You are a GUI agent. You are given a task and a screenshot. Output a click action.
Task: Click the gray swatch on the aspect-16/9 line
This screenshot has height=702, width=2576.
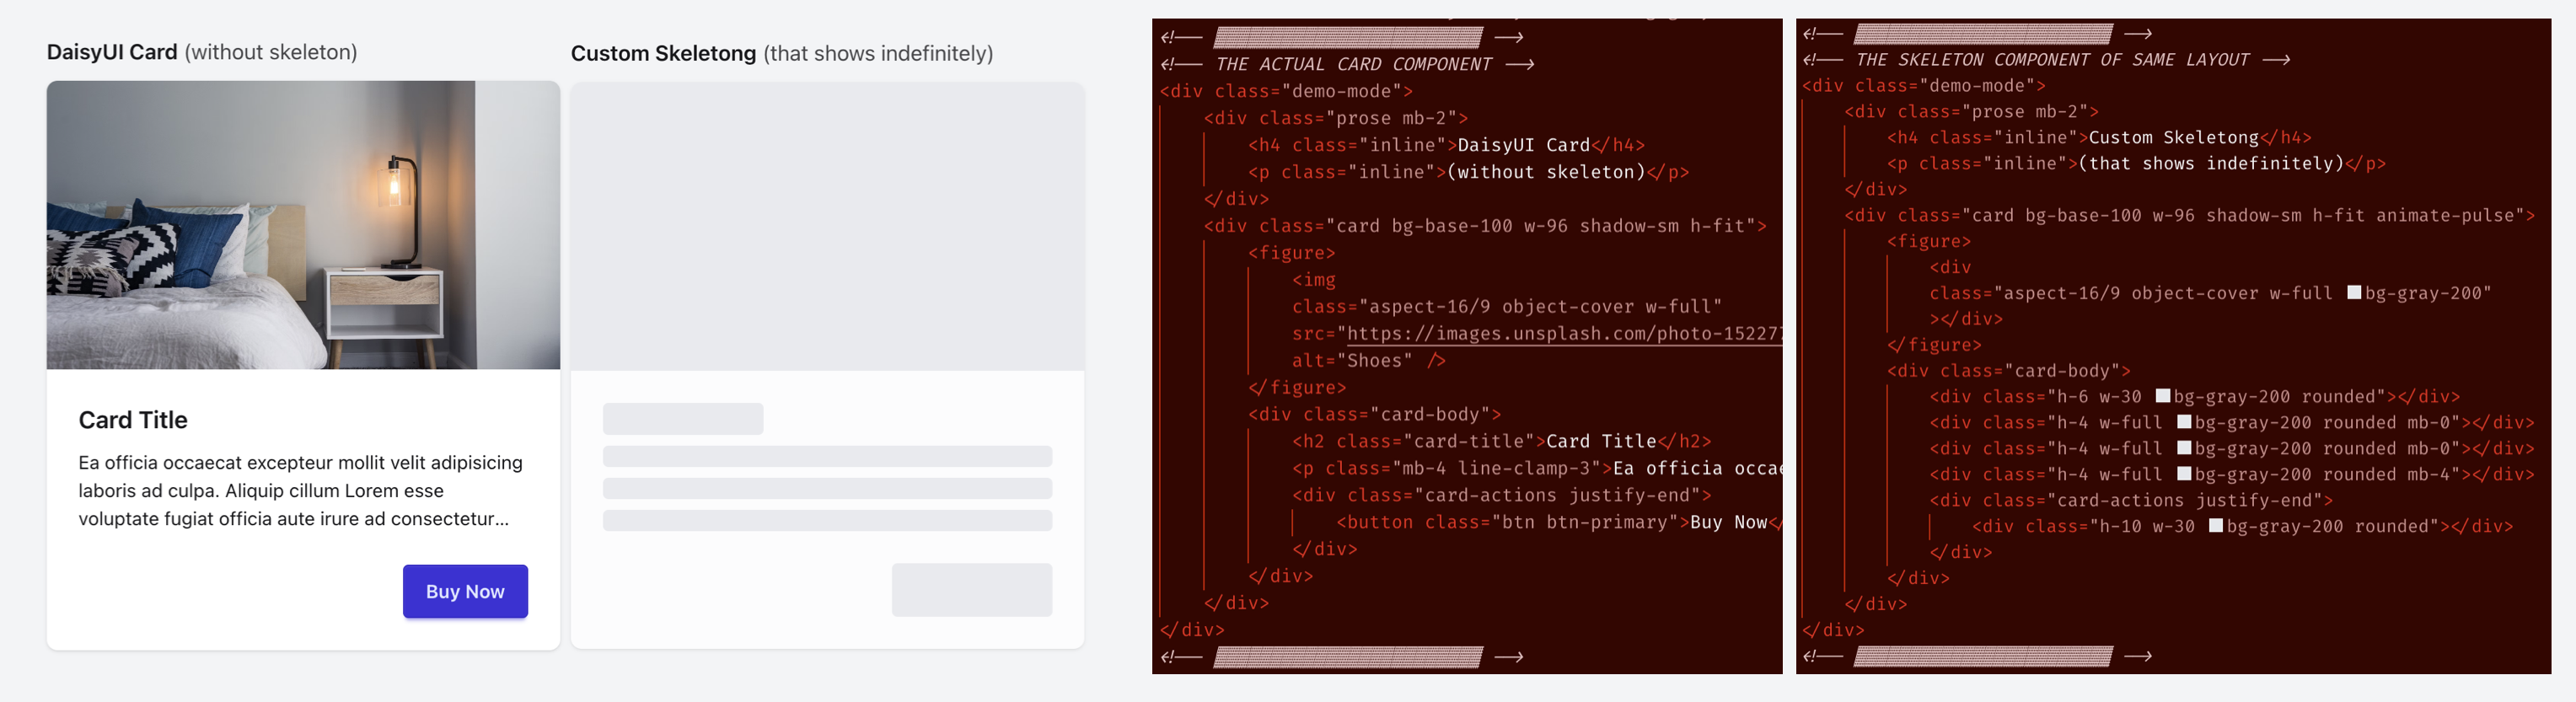click(x=2354, y=293)
